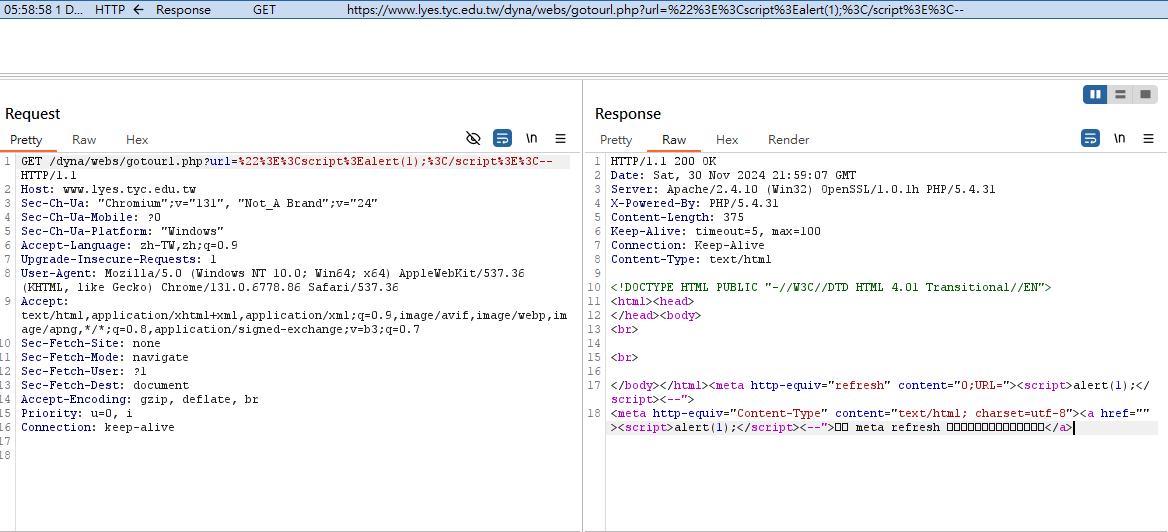
Task: Toggle hide-special-characters eye icon in Request panel
Action: [x=473, y=139]
